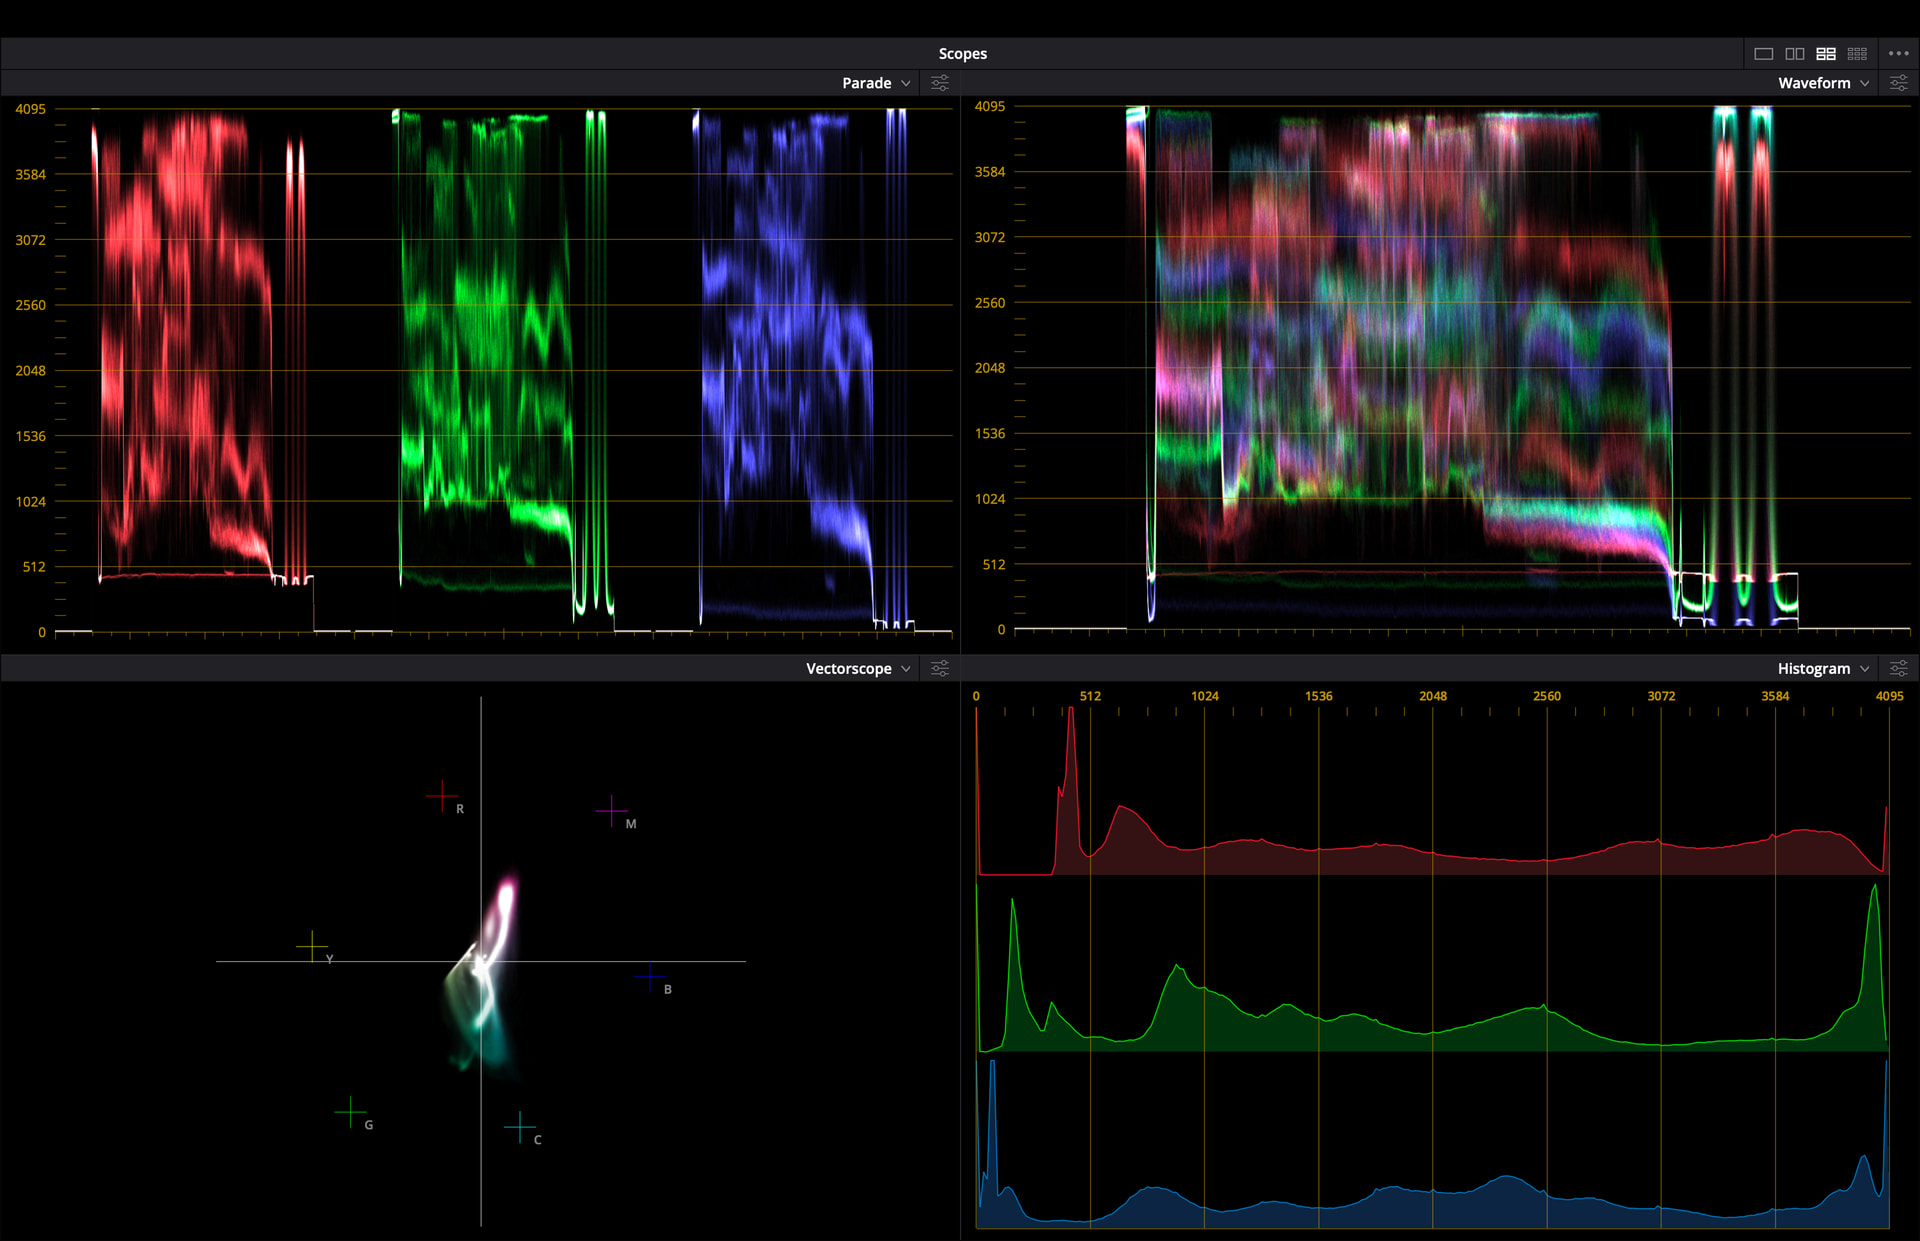Switch to single scope layout view

[x=1764, y=54]
